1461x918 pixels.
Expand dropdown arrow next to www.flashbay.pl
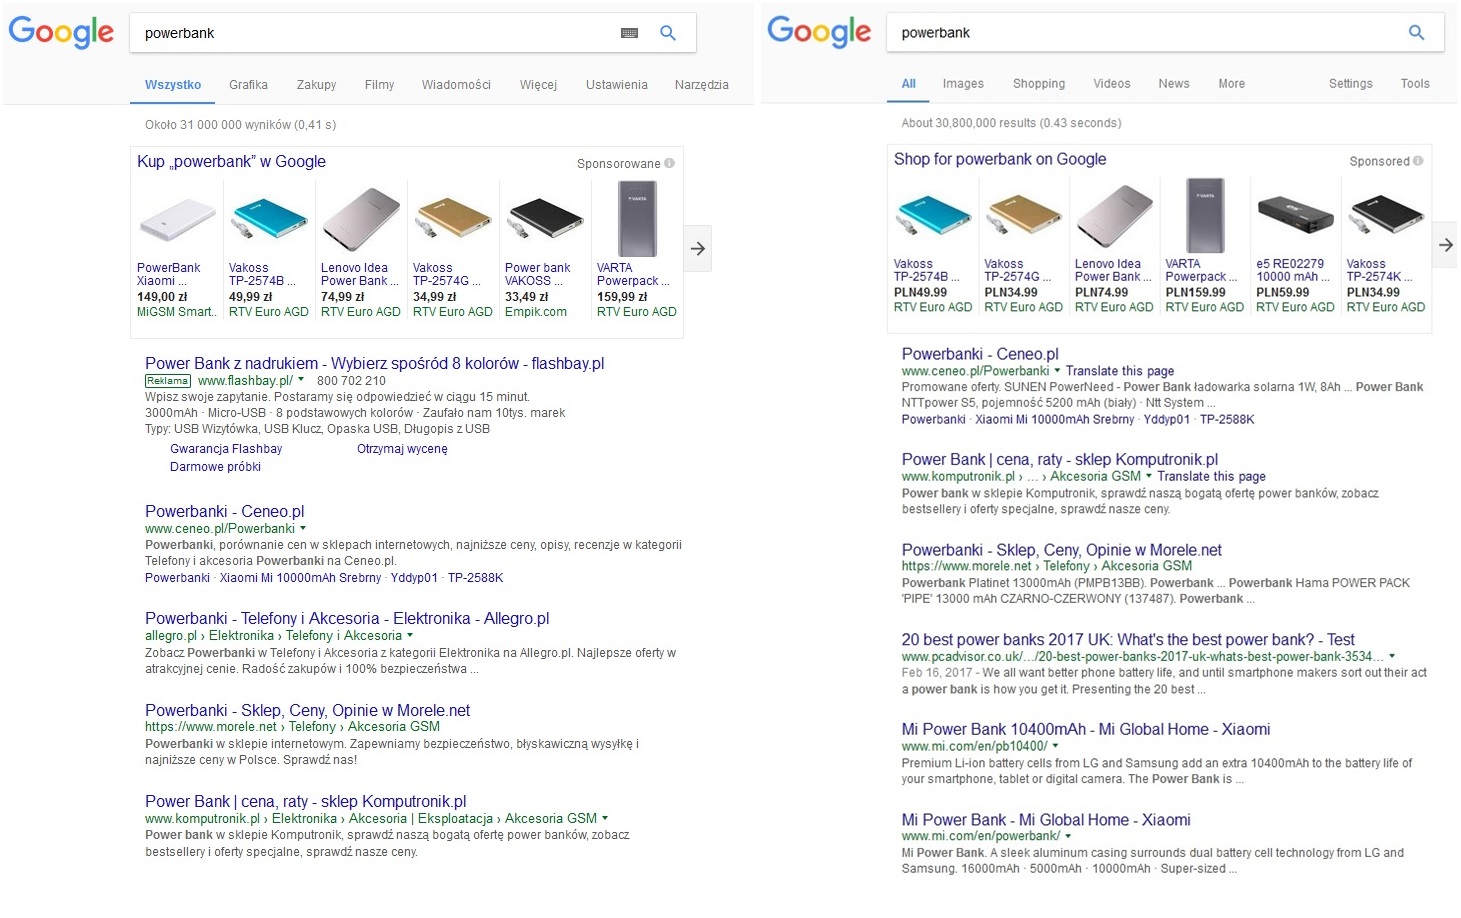(x=301, y=380)
